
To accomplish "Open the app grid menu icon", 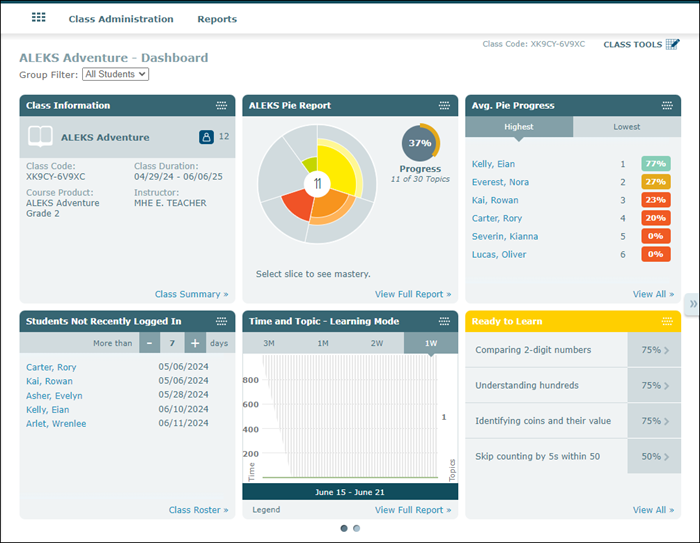I will tap(39, 18).
